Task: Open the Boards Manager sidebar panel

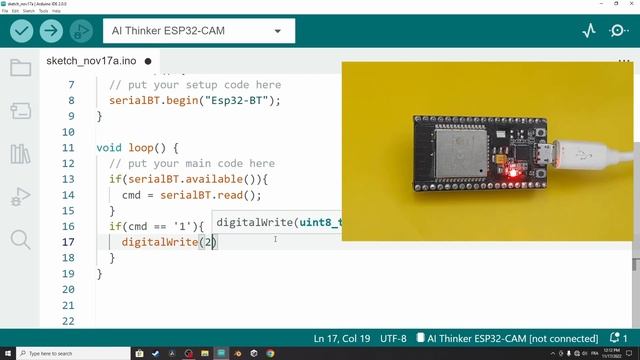Action: (20, 111)
